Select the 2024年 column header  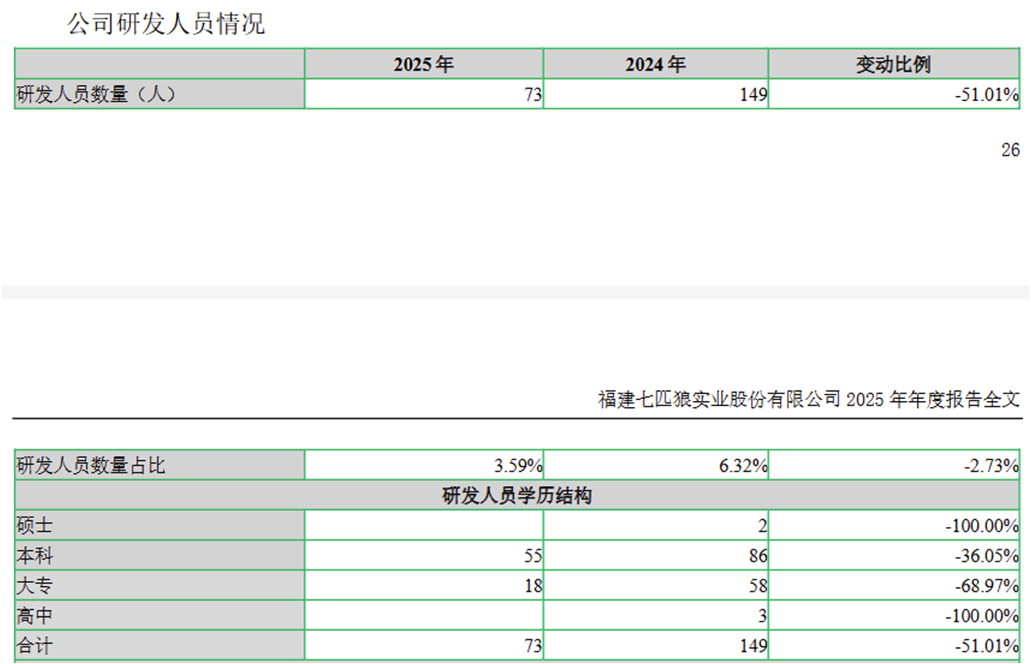[x=656, y=64]
